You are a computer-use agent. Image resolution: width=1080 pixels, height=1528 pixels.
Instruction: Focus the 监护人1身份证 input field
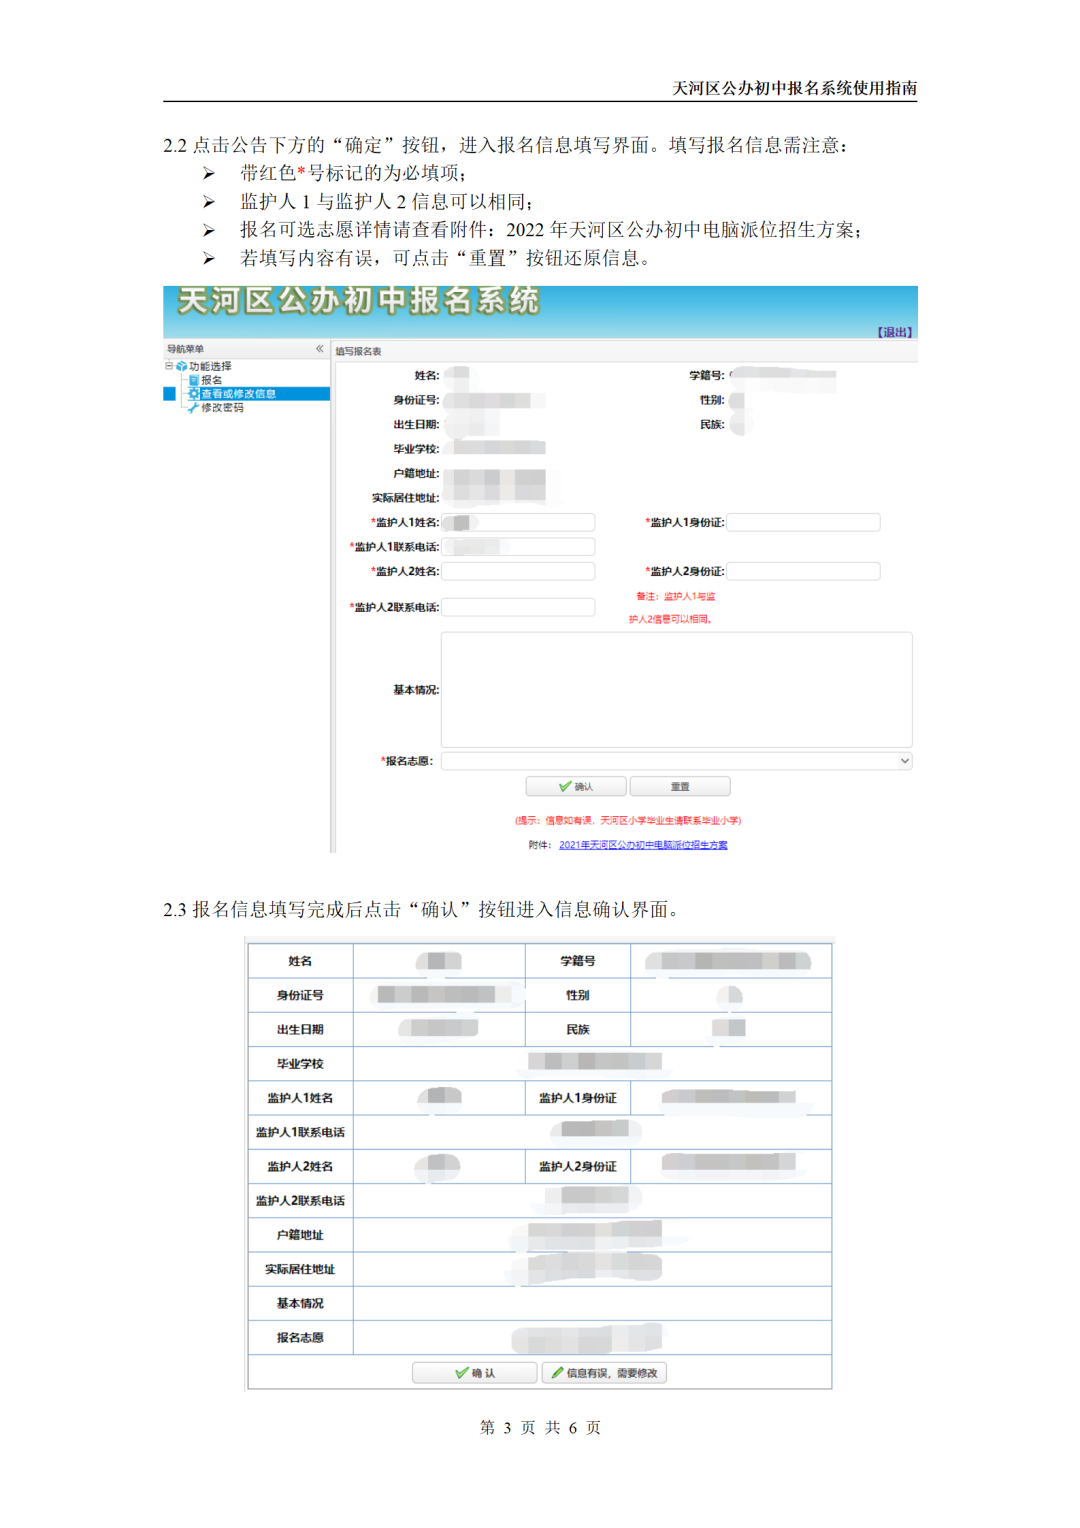point(803,522)
